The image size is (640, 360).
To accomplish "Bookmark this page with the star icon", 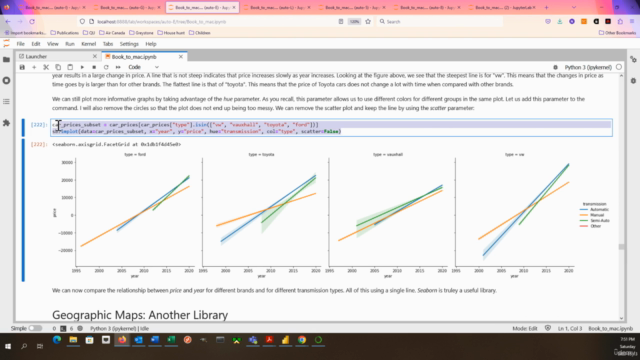I will [x=368, y=22].
